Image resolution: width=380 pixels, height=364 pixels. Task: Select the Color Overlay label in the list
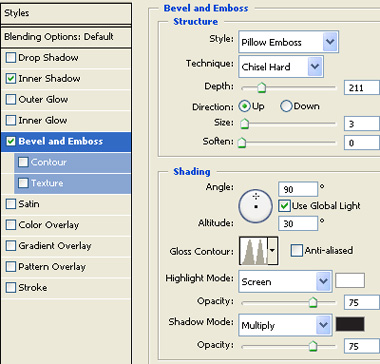pyautogui.click(x=49, y=225)
